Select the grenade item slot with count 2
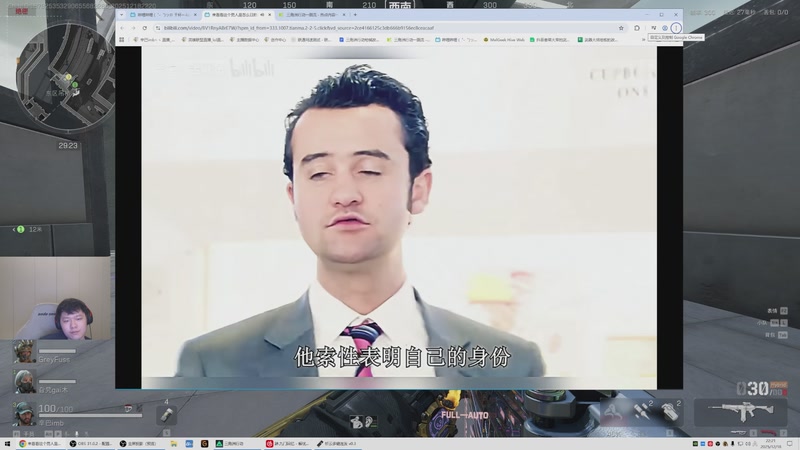This screenshot has width=800, height=450. click(x=670, y=411)
